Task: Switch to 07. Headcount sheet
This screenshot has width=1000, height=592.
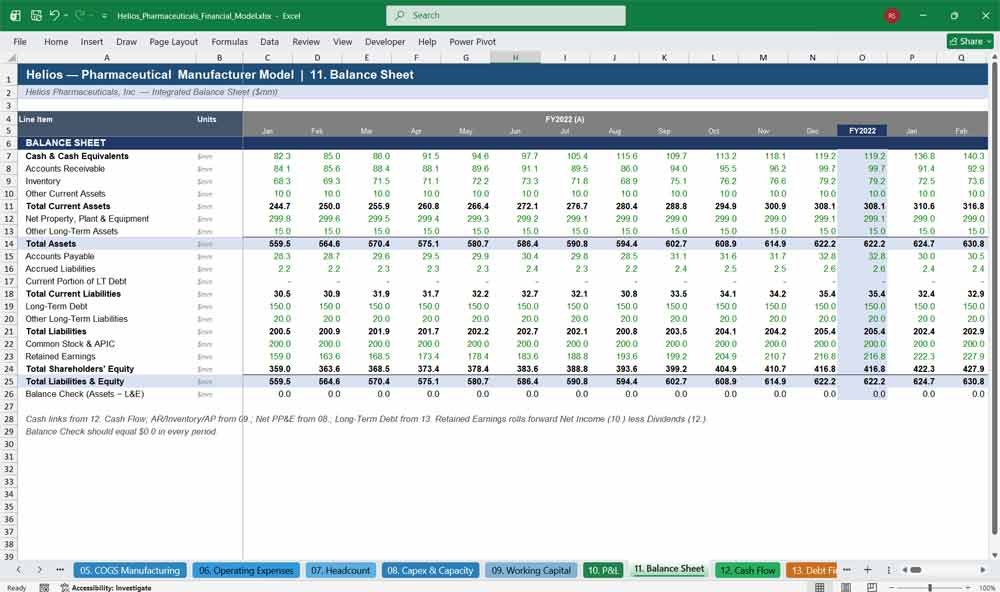Action: tap(341, 570)
